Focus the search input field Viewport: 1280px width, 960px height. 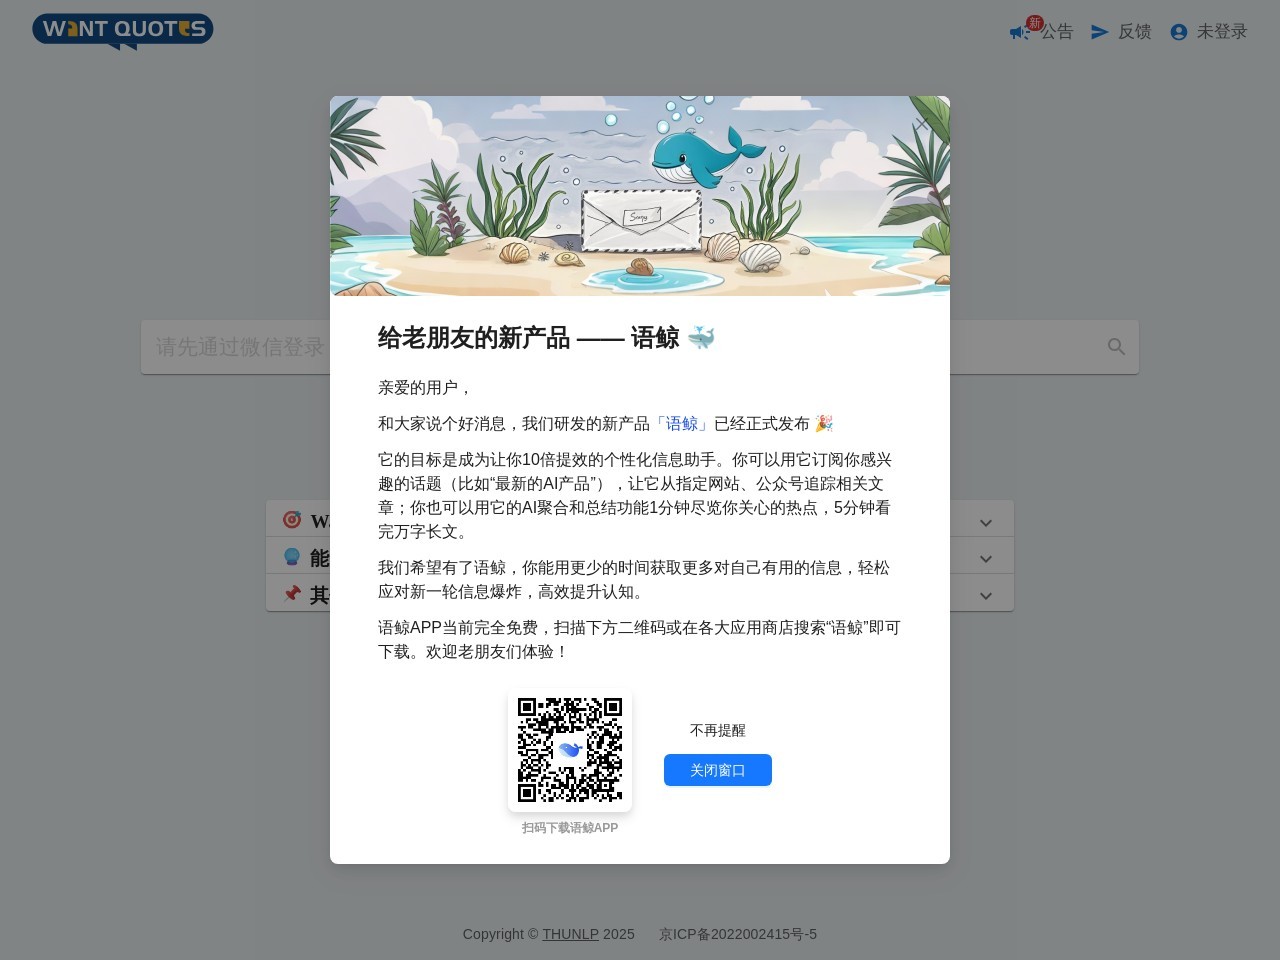[x=640, y=347]
